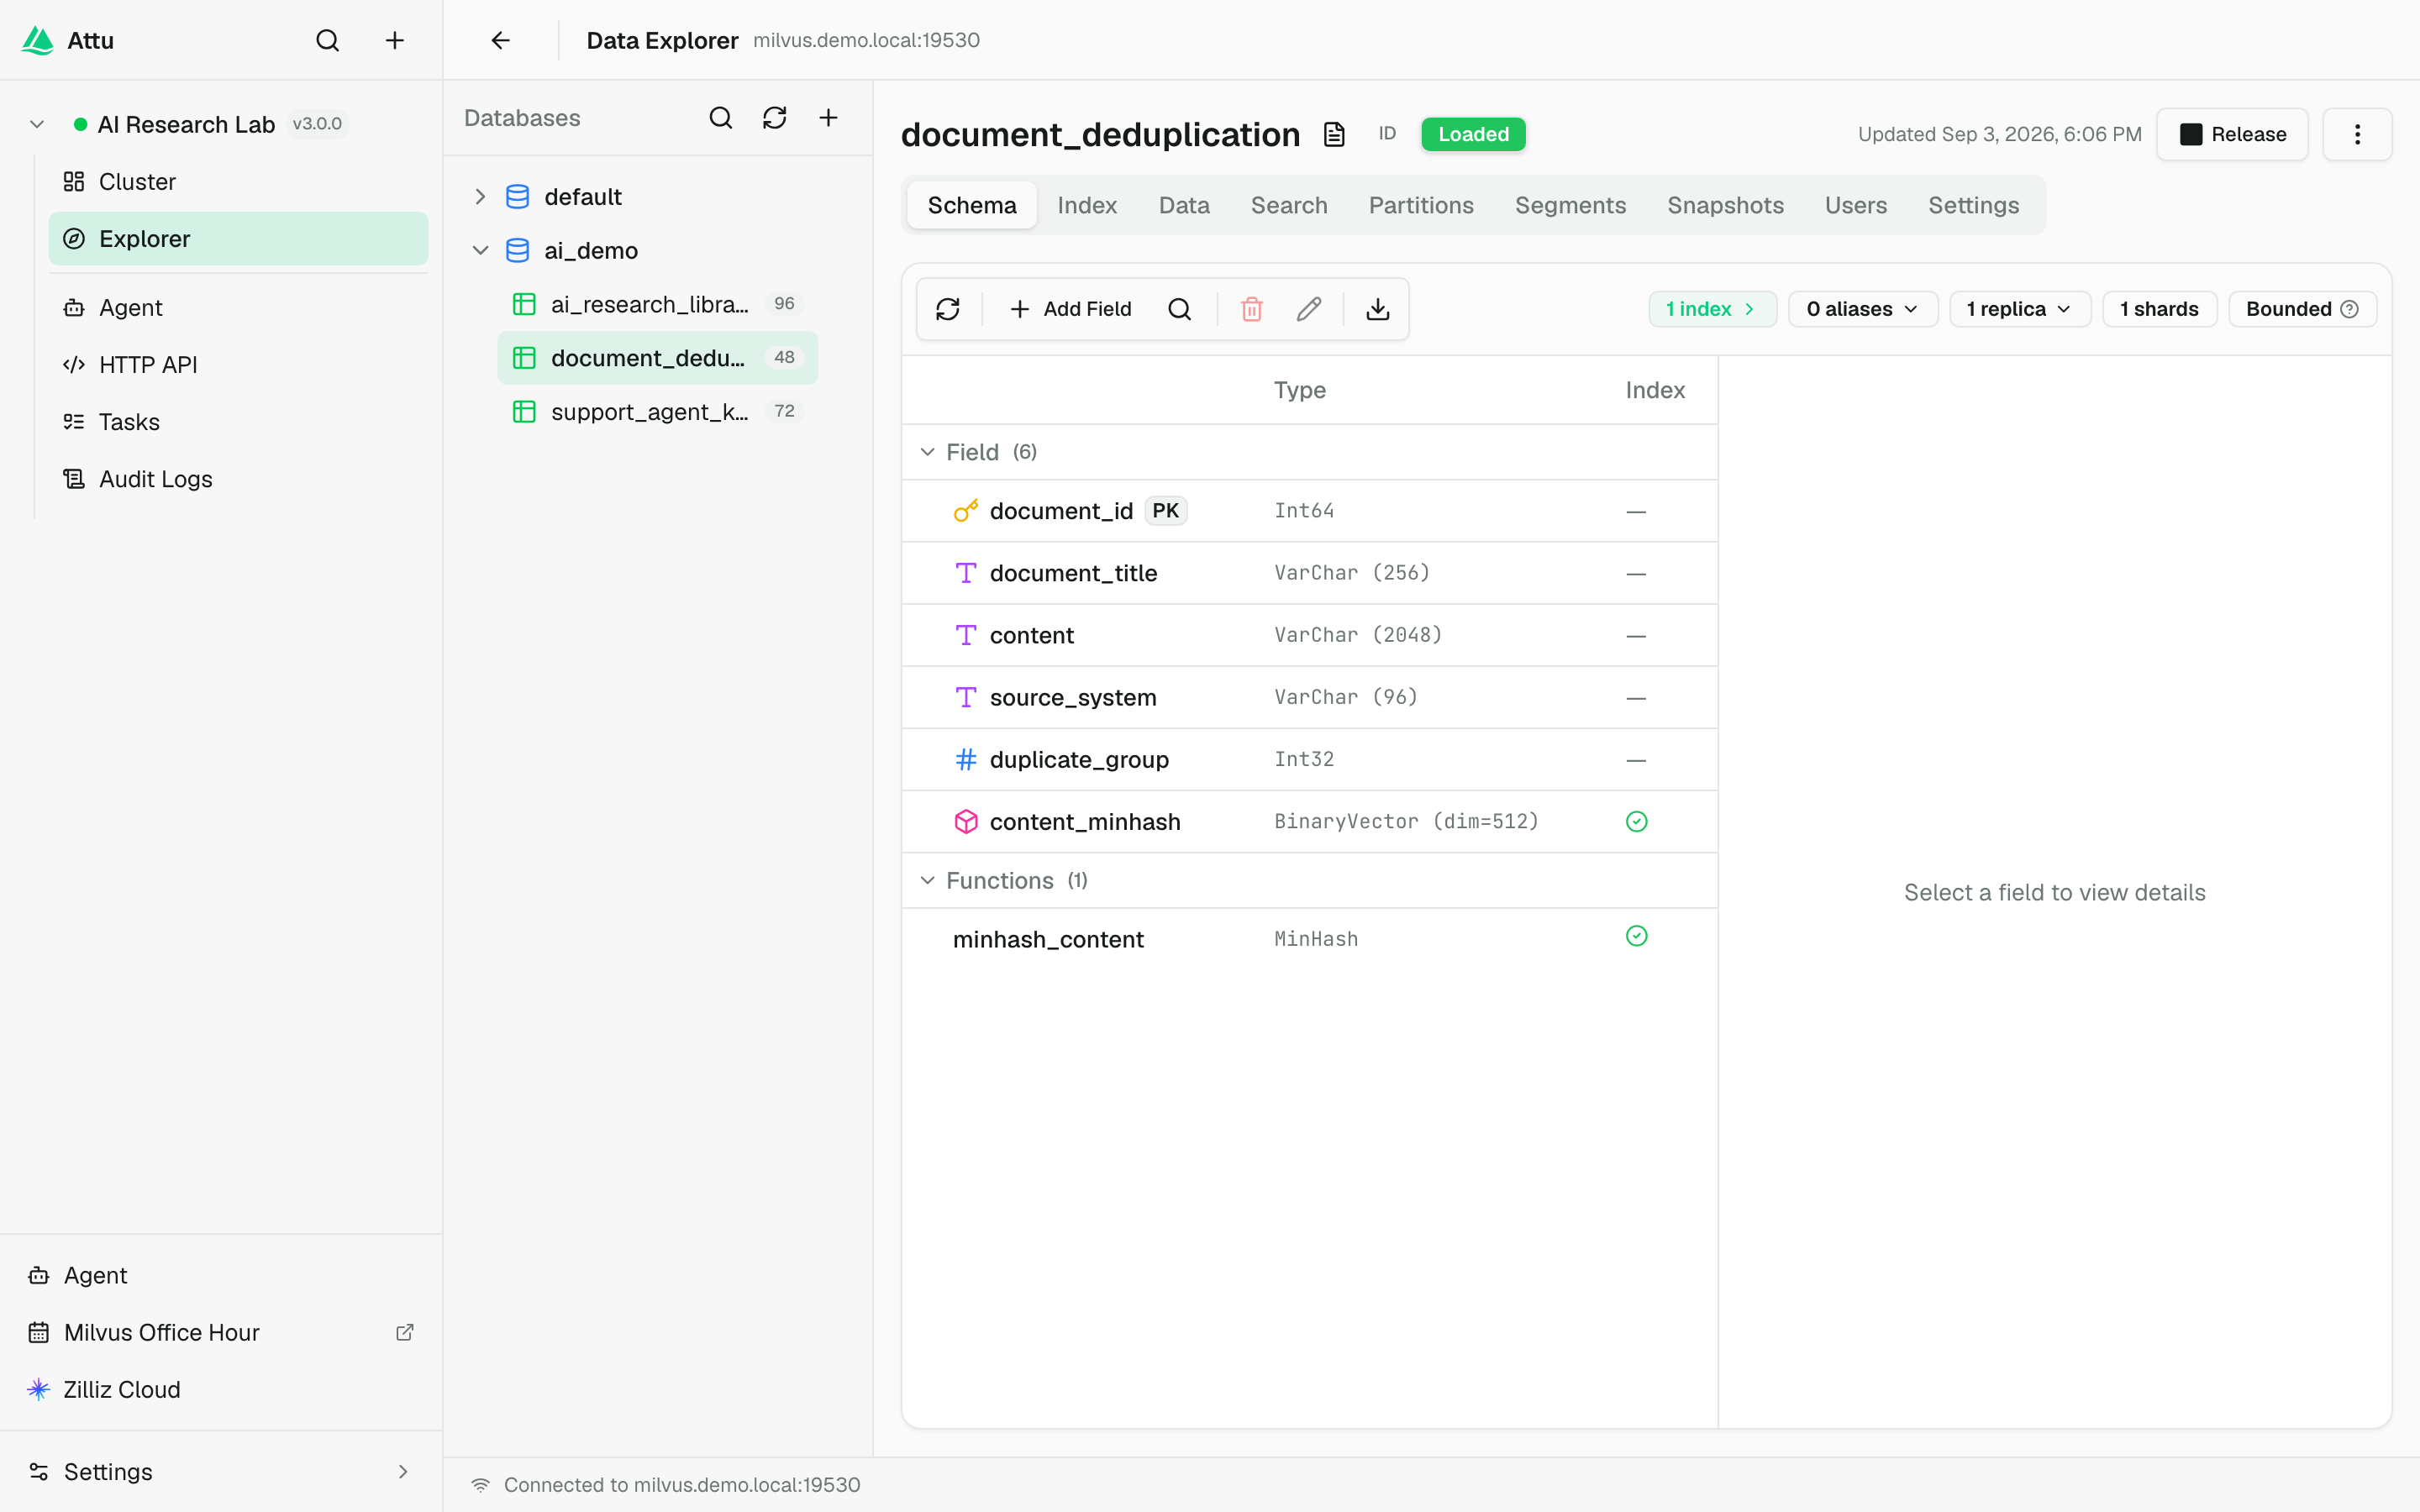Search fields using schema toolbar magnifier
This screenshot has height=1512, width=2420.
pyautogui.click(x=1180, y=309)
